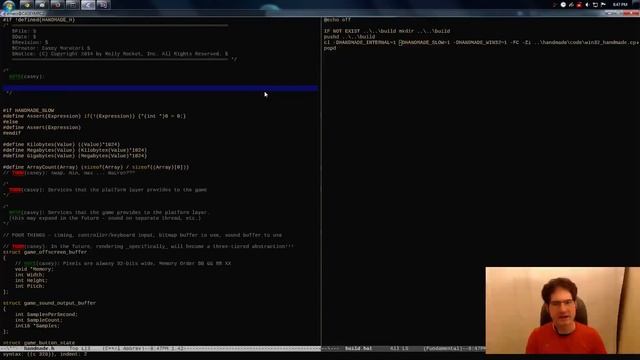Click the white circular tray icon

[563, 5]
